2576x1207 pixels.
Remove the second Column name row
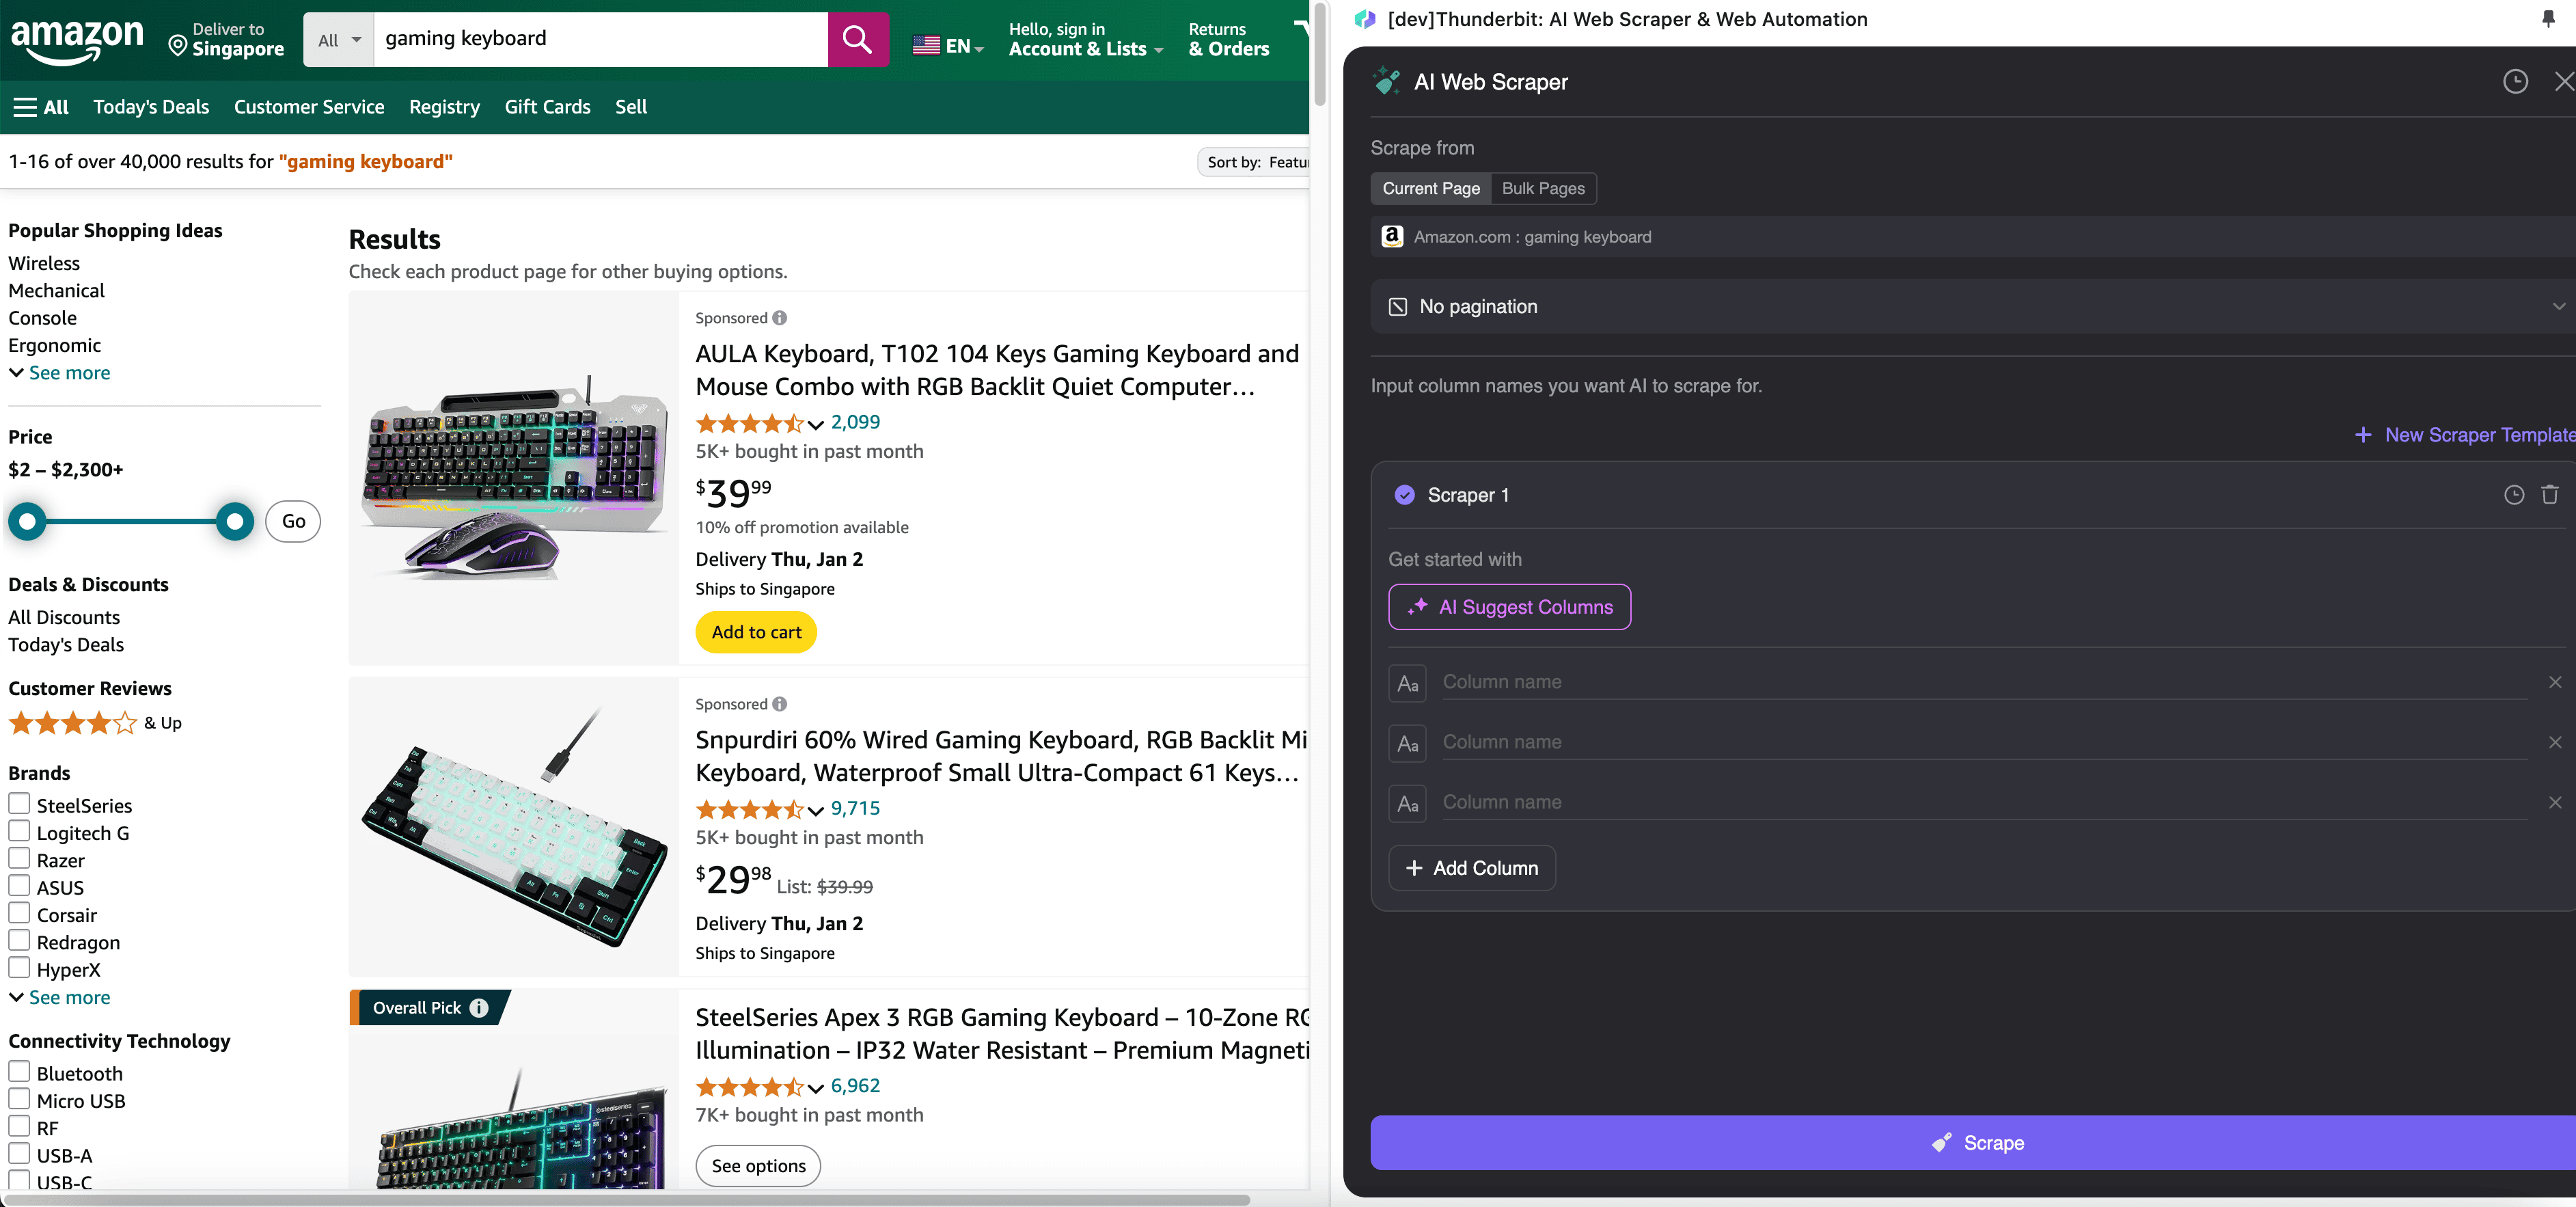pyautogui.click(x=2555, y=742)
